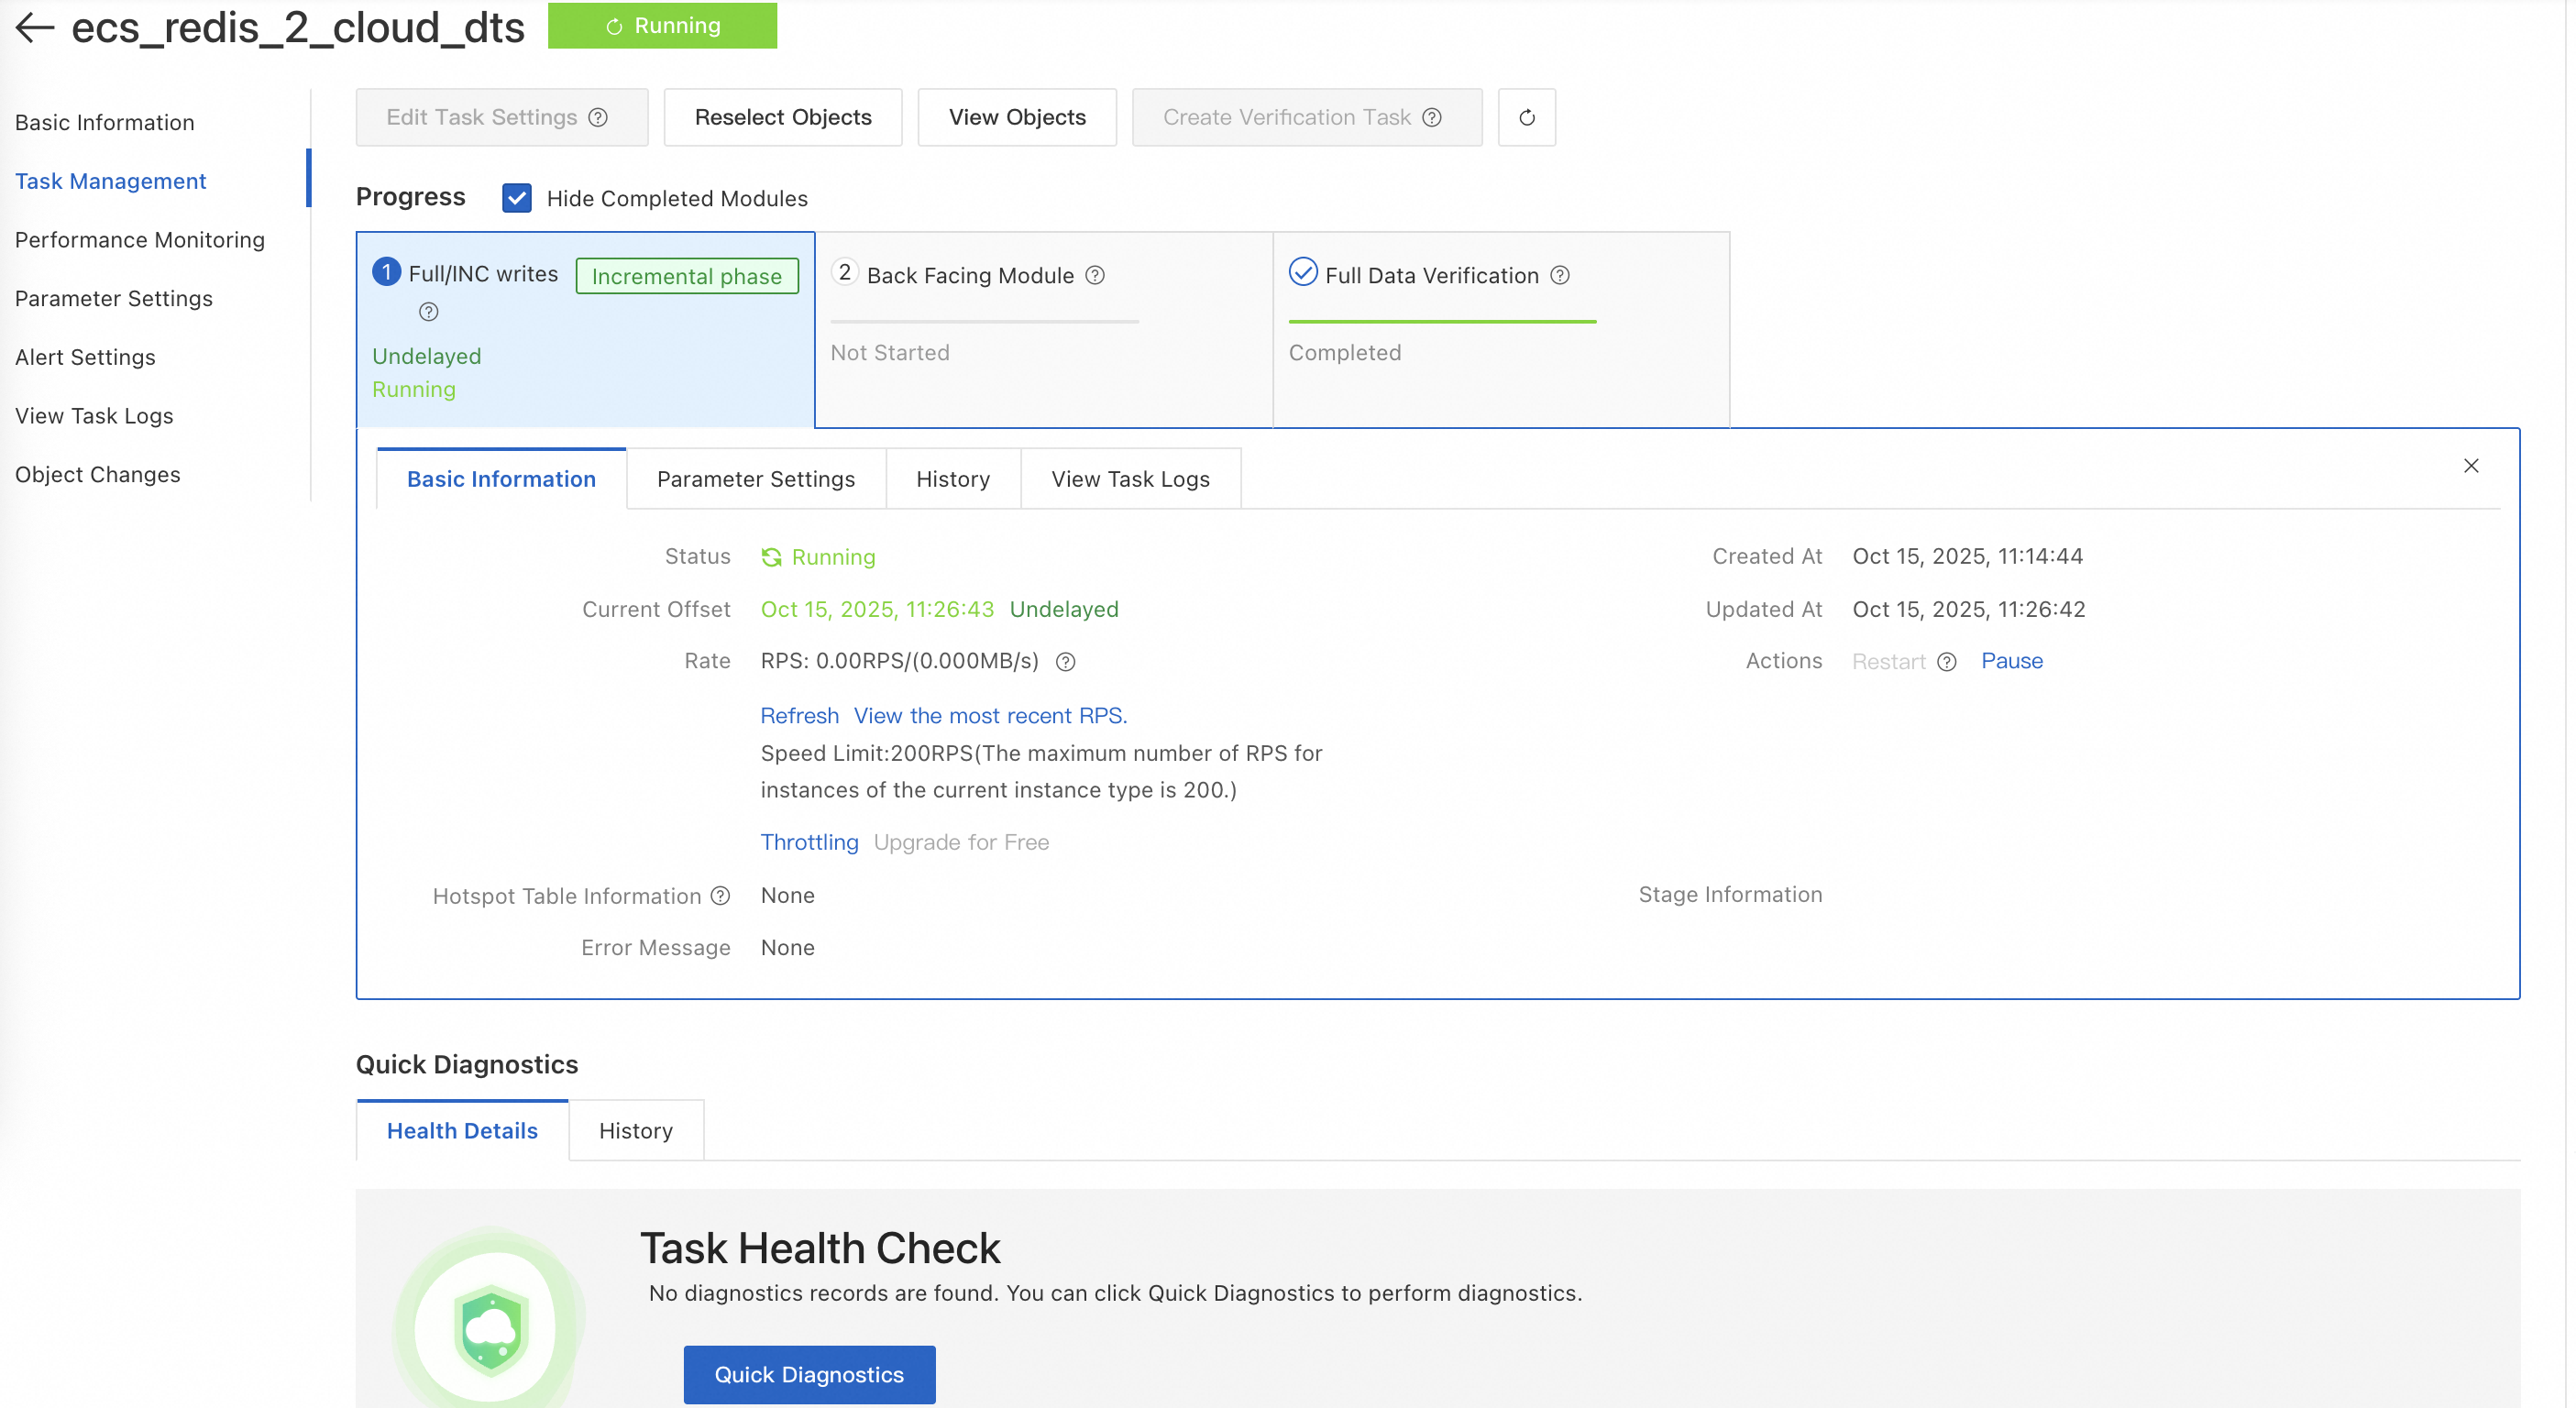Click help icon beside RPS rate value
The image size is (2576, 1408).
1066,662
